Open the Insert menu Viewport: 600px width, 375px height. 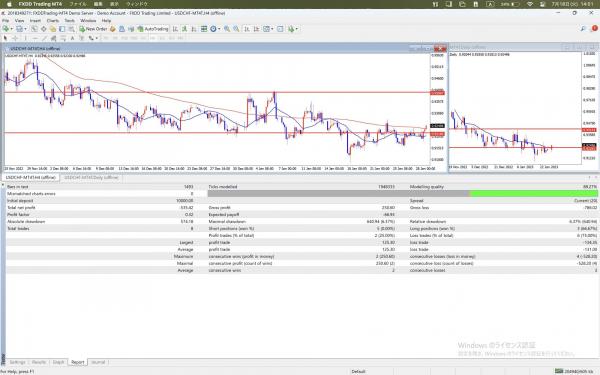(35, 21)
